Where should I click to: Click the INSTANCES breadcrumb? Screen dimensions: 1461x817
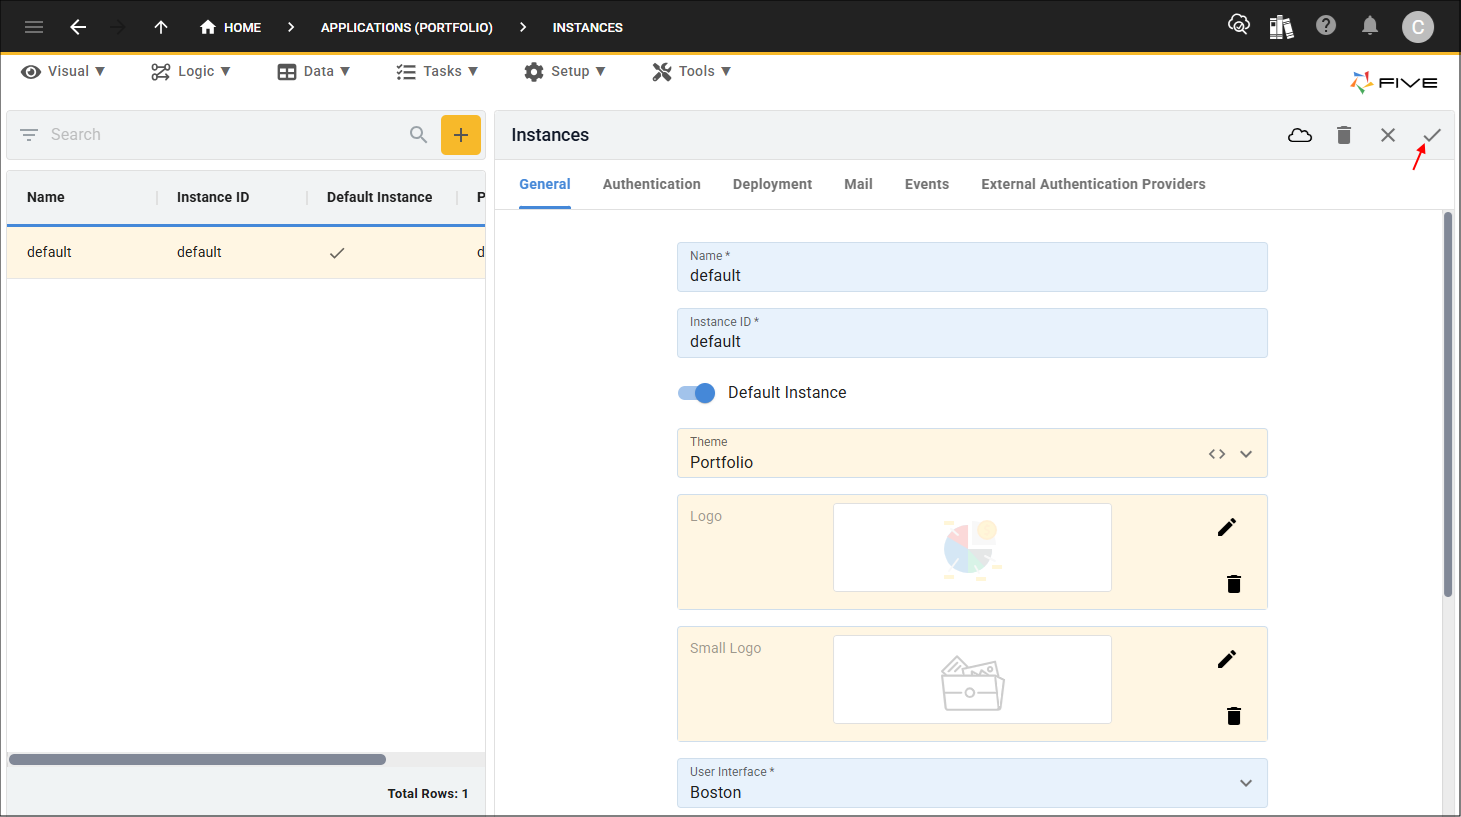pyautogui.click(x=588, y=27)
